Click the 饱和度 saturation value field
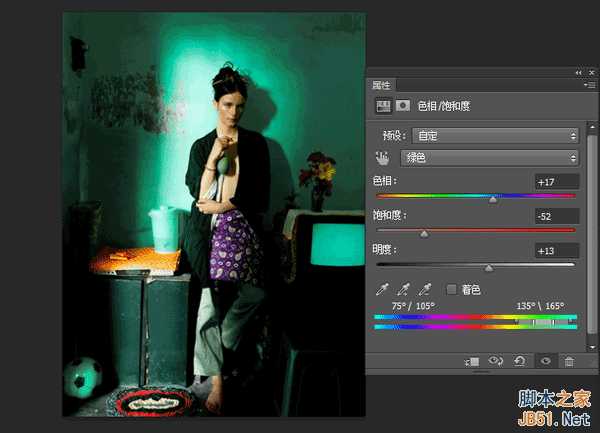Image resolution: width=600 pixels, height=433 pixels. point(556,216)
